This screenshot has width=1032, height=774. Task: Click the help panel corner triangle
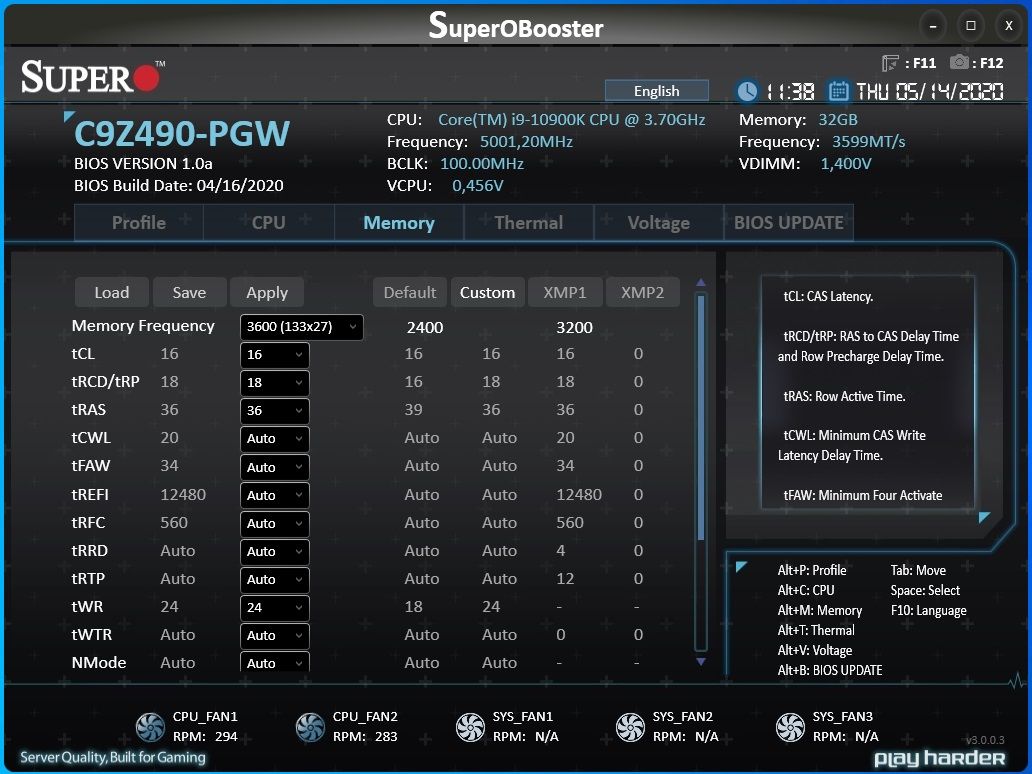(984, 517)
